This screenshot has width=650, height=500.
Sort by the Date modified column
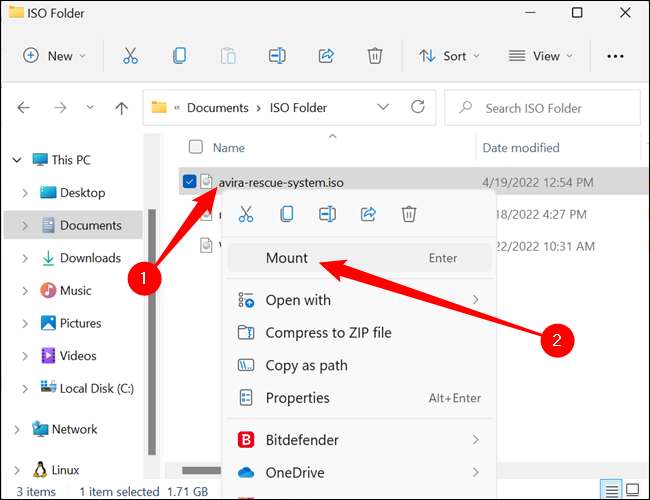coord(521,147)
